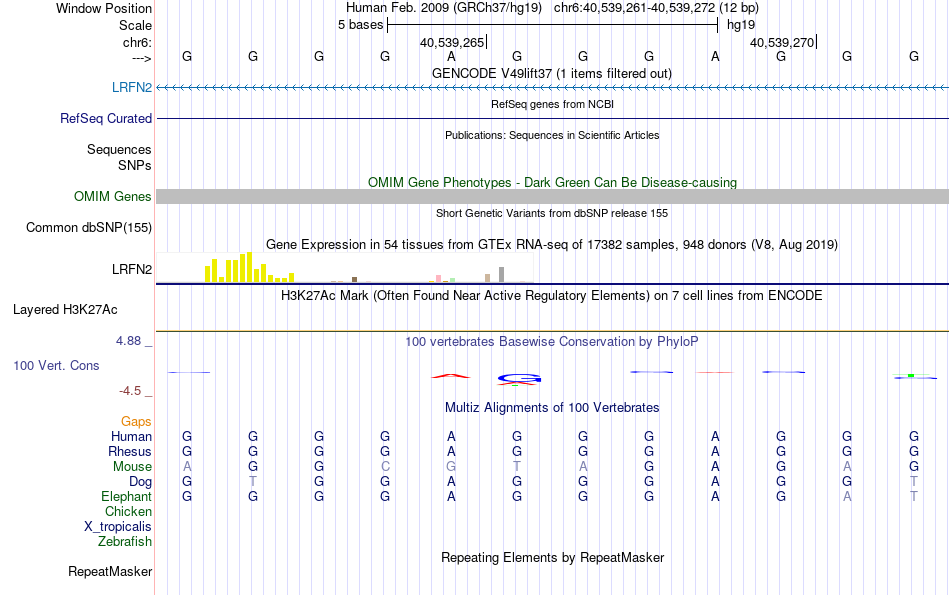Select the Dog alignment row label

(x=141, y=482)
